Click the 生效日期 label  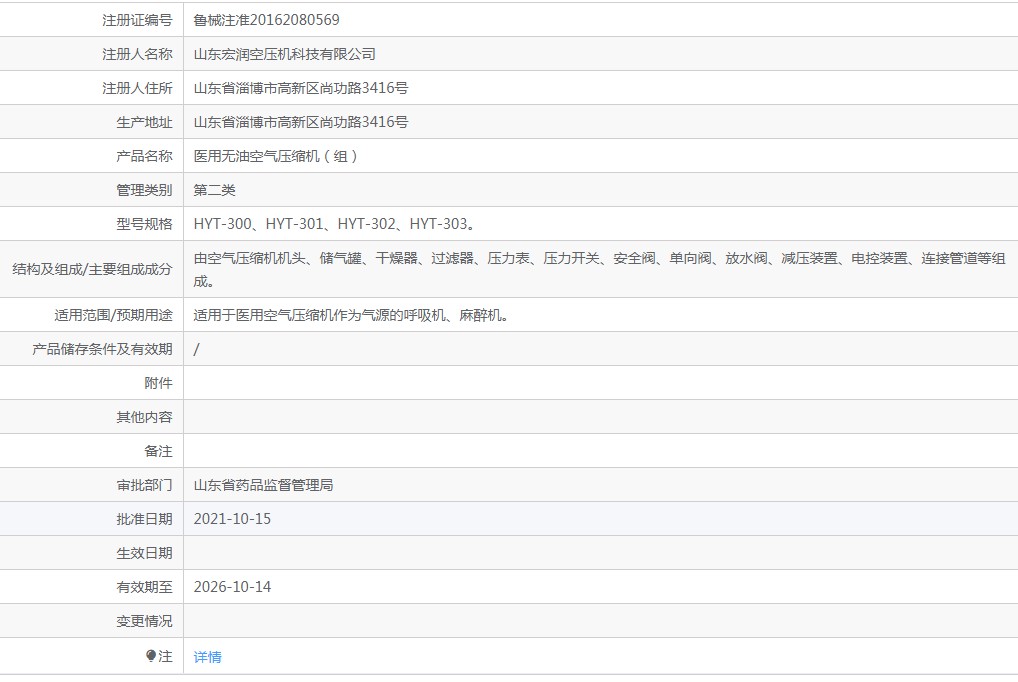(x=144, y=553)
